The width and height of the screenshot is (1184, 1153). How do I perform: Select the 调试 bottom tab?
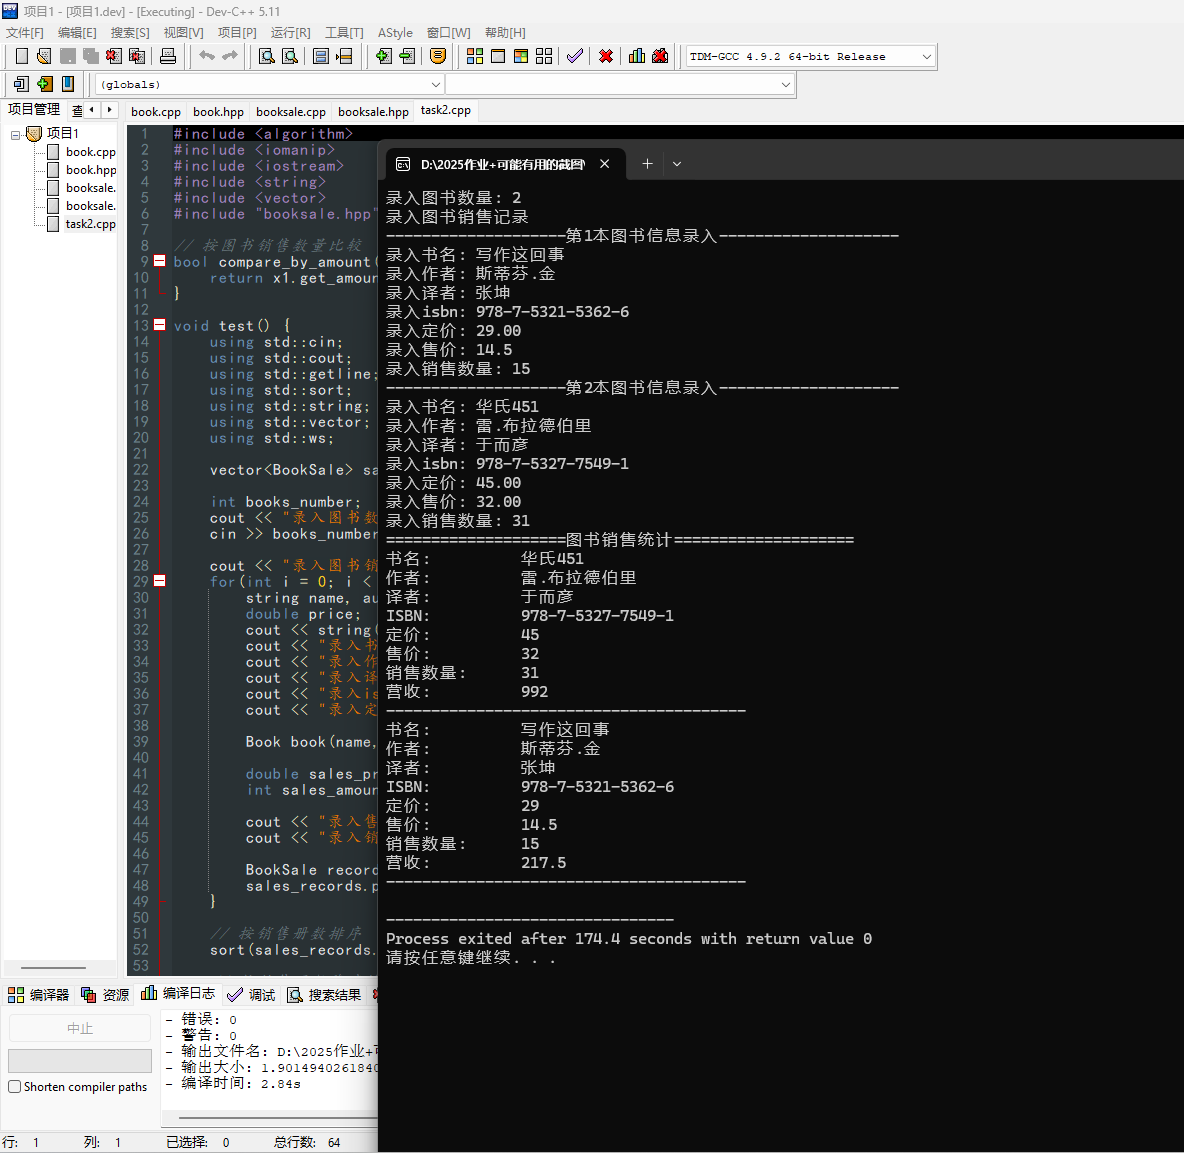pyautogui.click(x=252, y=995)
